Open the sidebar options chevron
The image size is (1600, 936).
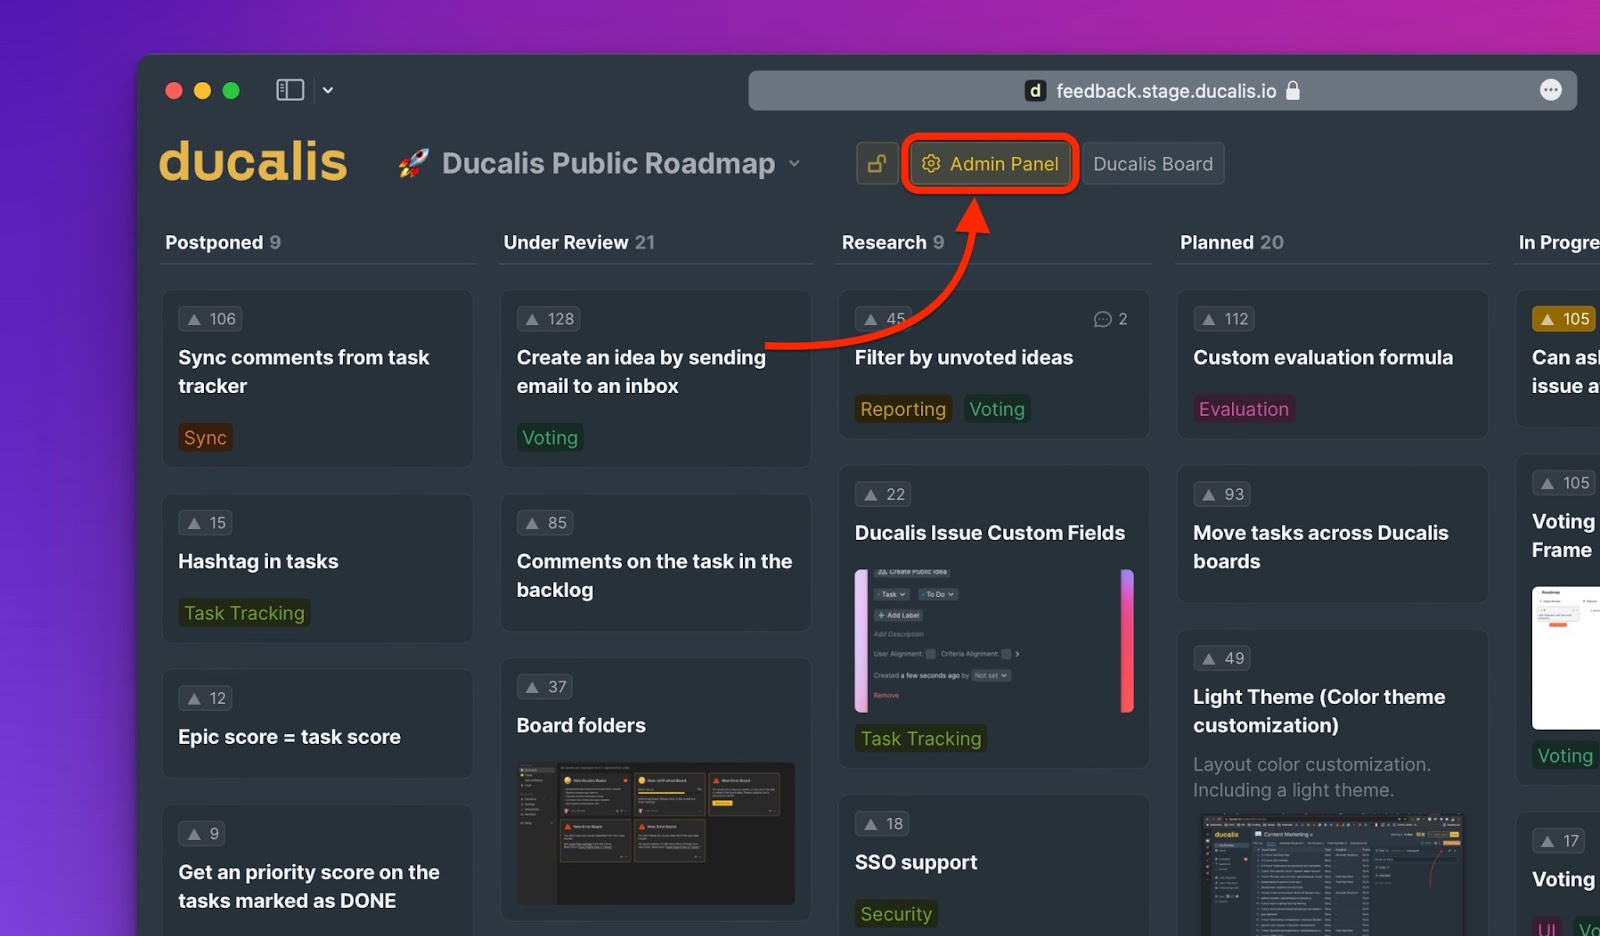tap(328, 90)
